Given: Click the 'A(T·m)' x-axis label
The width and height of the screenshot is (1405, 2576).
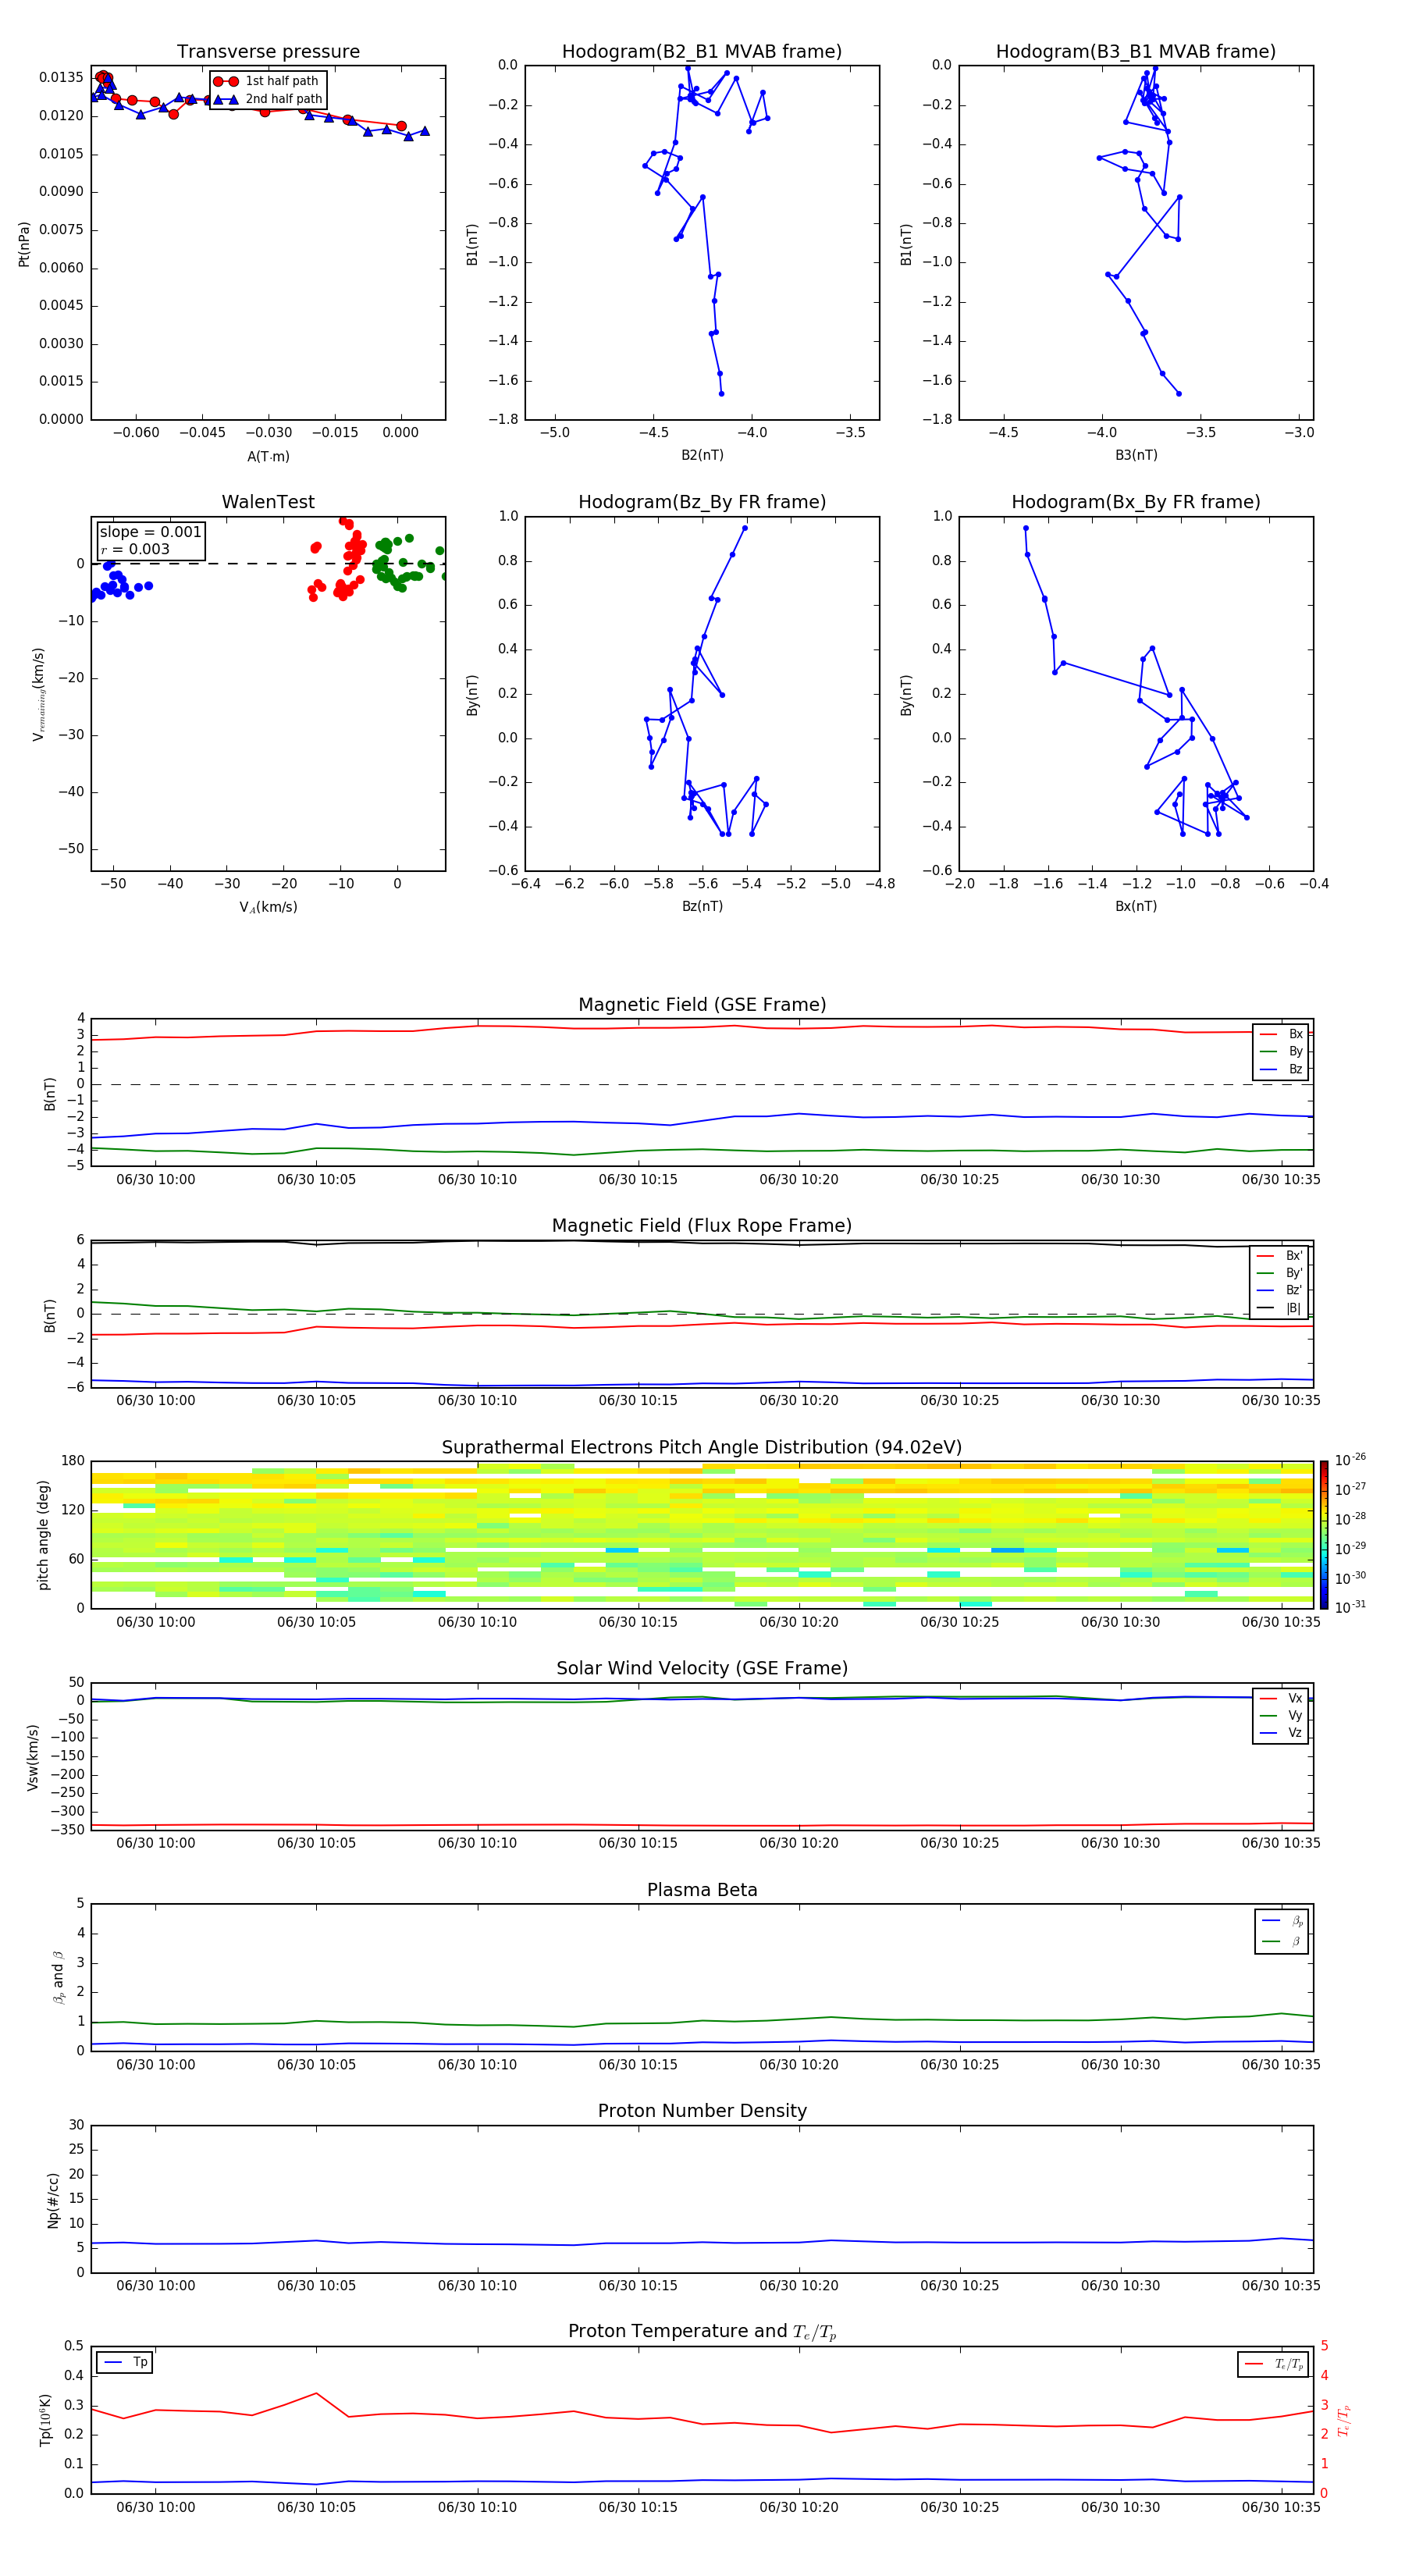Looking at the screenshot, I should (268, 456).
